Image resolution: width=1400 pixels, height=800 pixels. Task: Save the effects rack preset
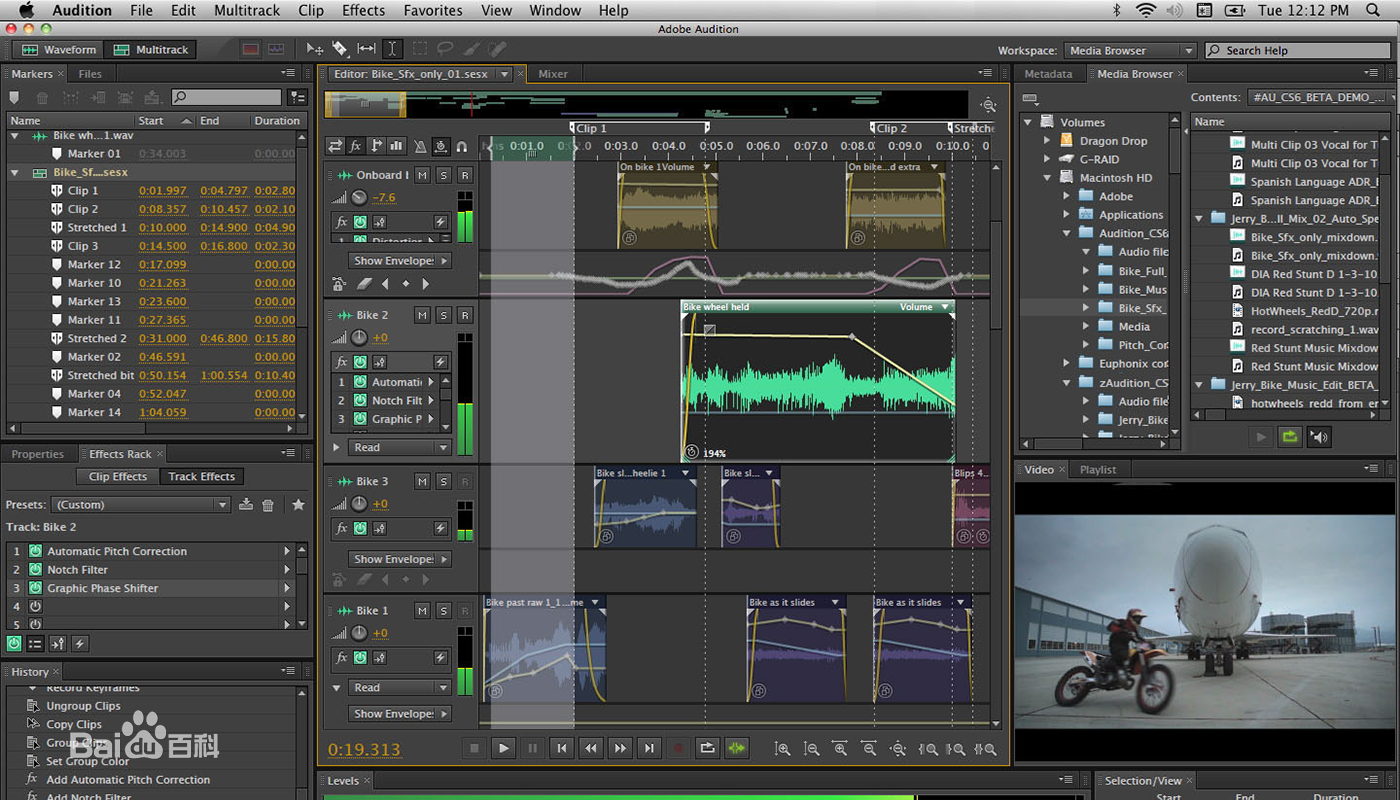[246, 505]
